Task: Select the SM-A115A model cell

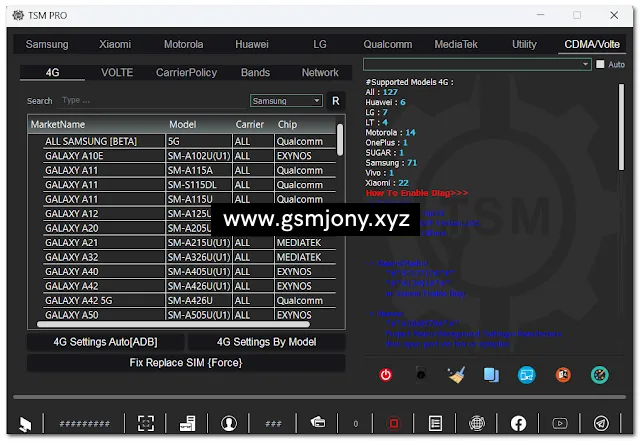Action: [199, 170]
